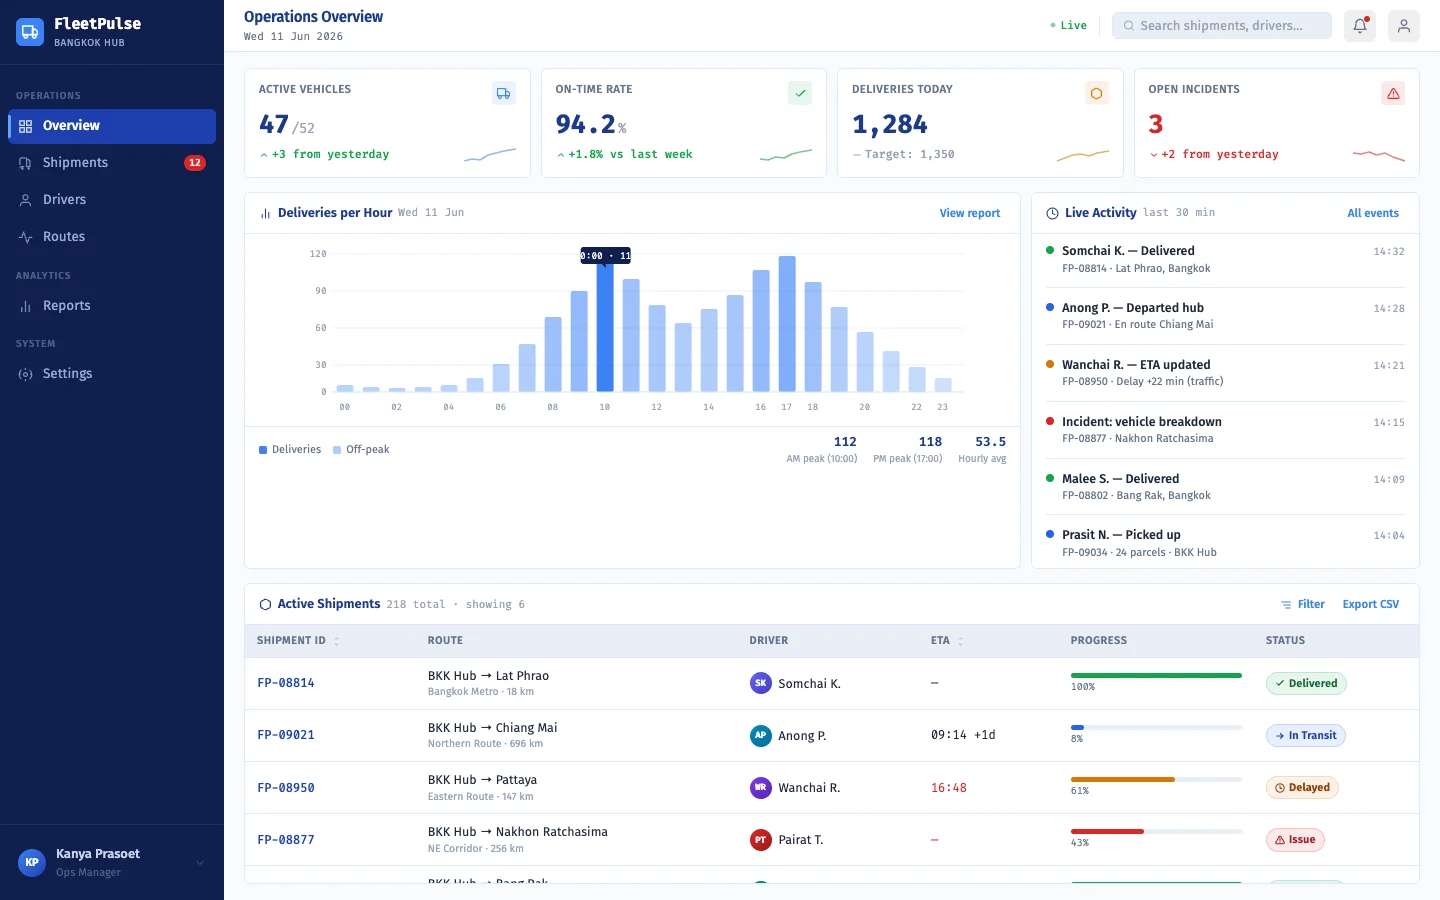Screen dimensions: 1440x900
Task: Click the Shipments badge showing 12
Action: pyautogui.click(x=195, y=163)
